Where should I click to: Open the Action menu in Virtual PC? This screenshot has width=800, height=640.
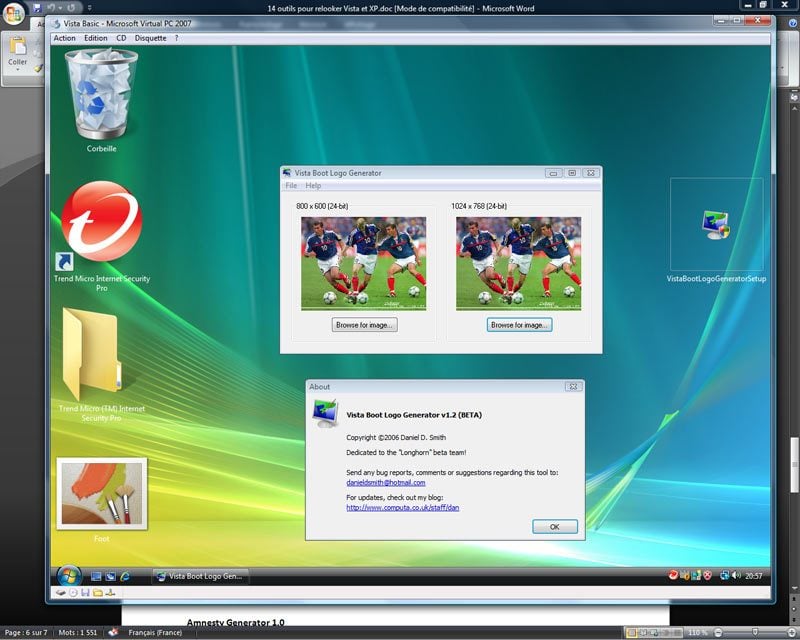[x=64, y=38]
